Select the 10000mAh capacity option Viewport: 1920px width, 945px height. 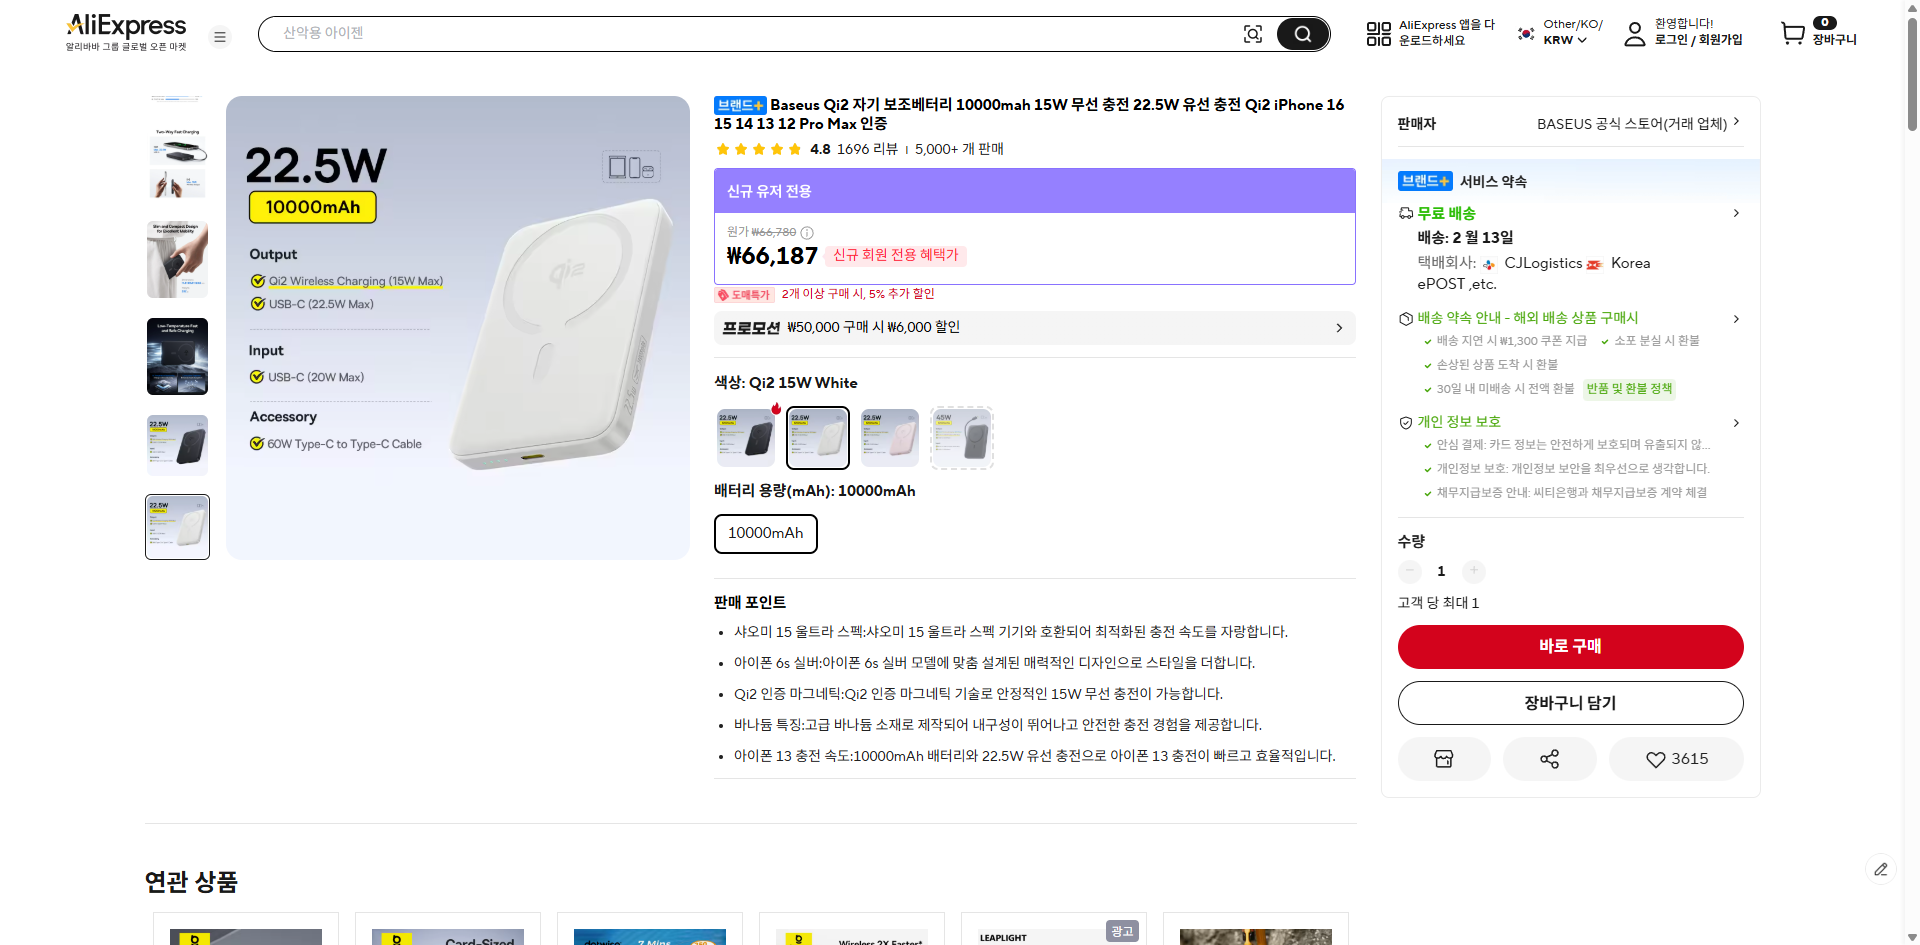[765, 533]
